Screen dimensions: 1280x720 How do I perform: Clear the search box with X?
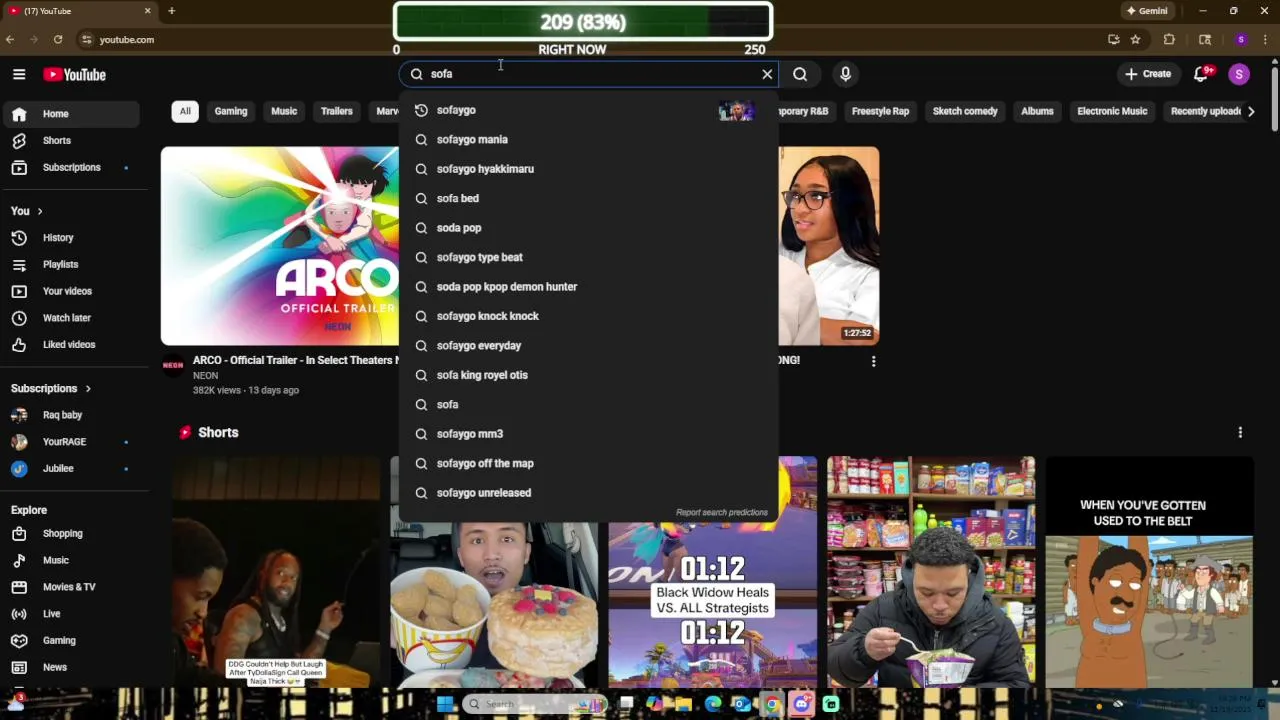point(767,74)
